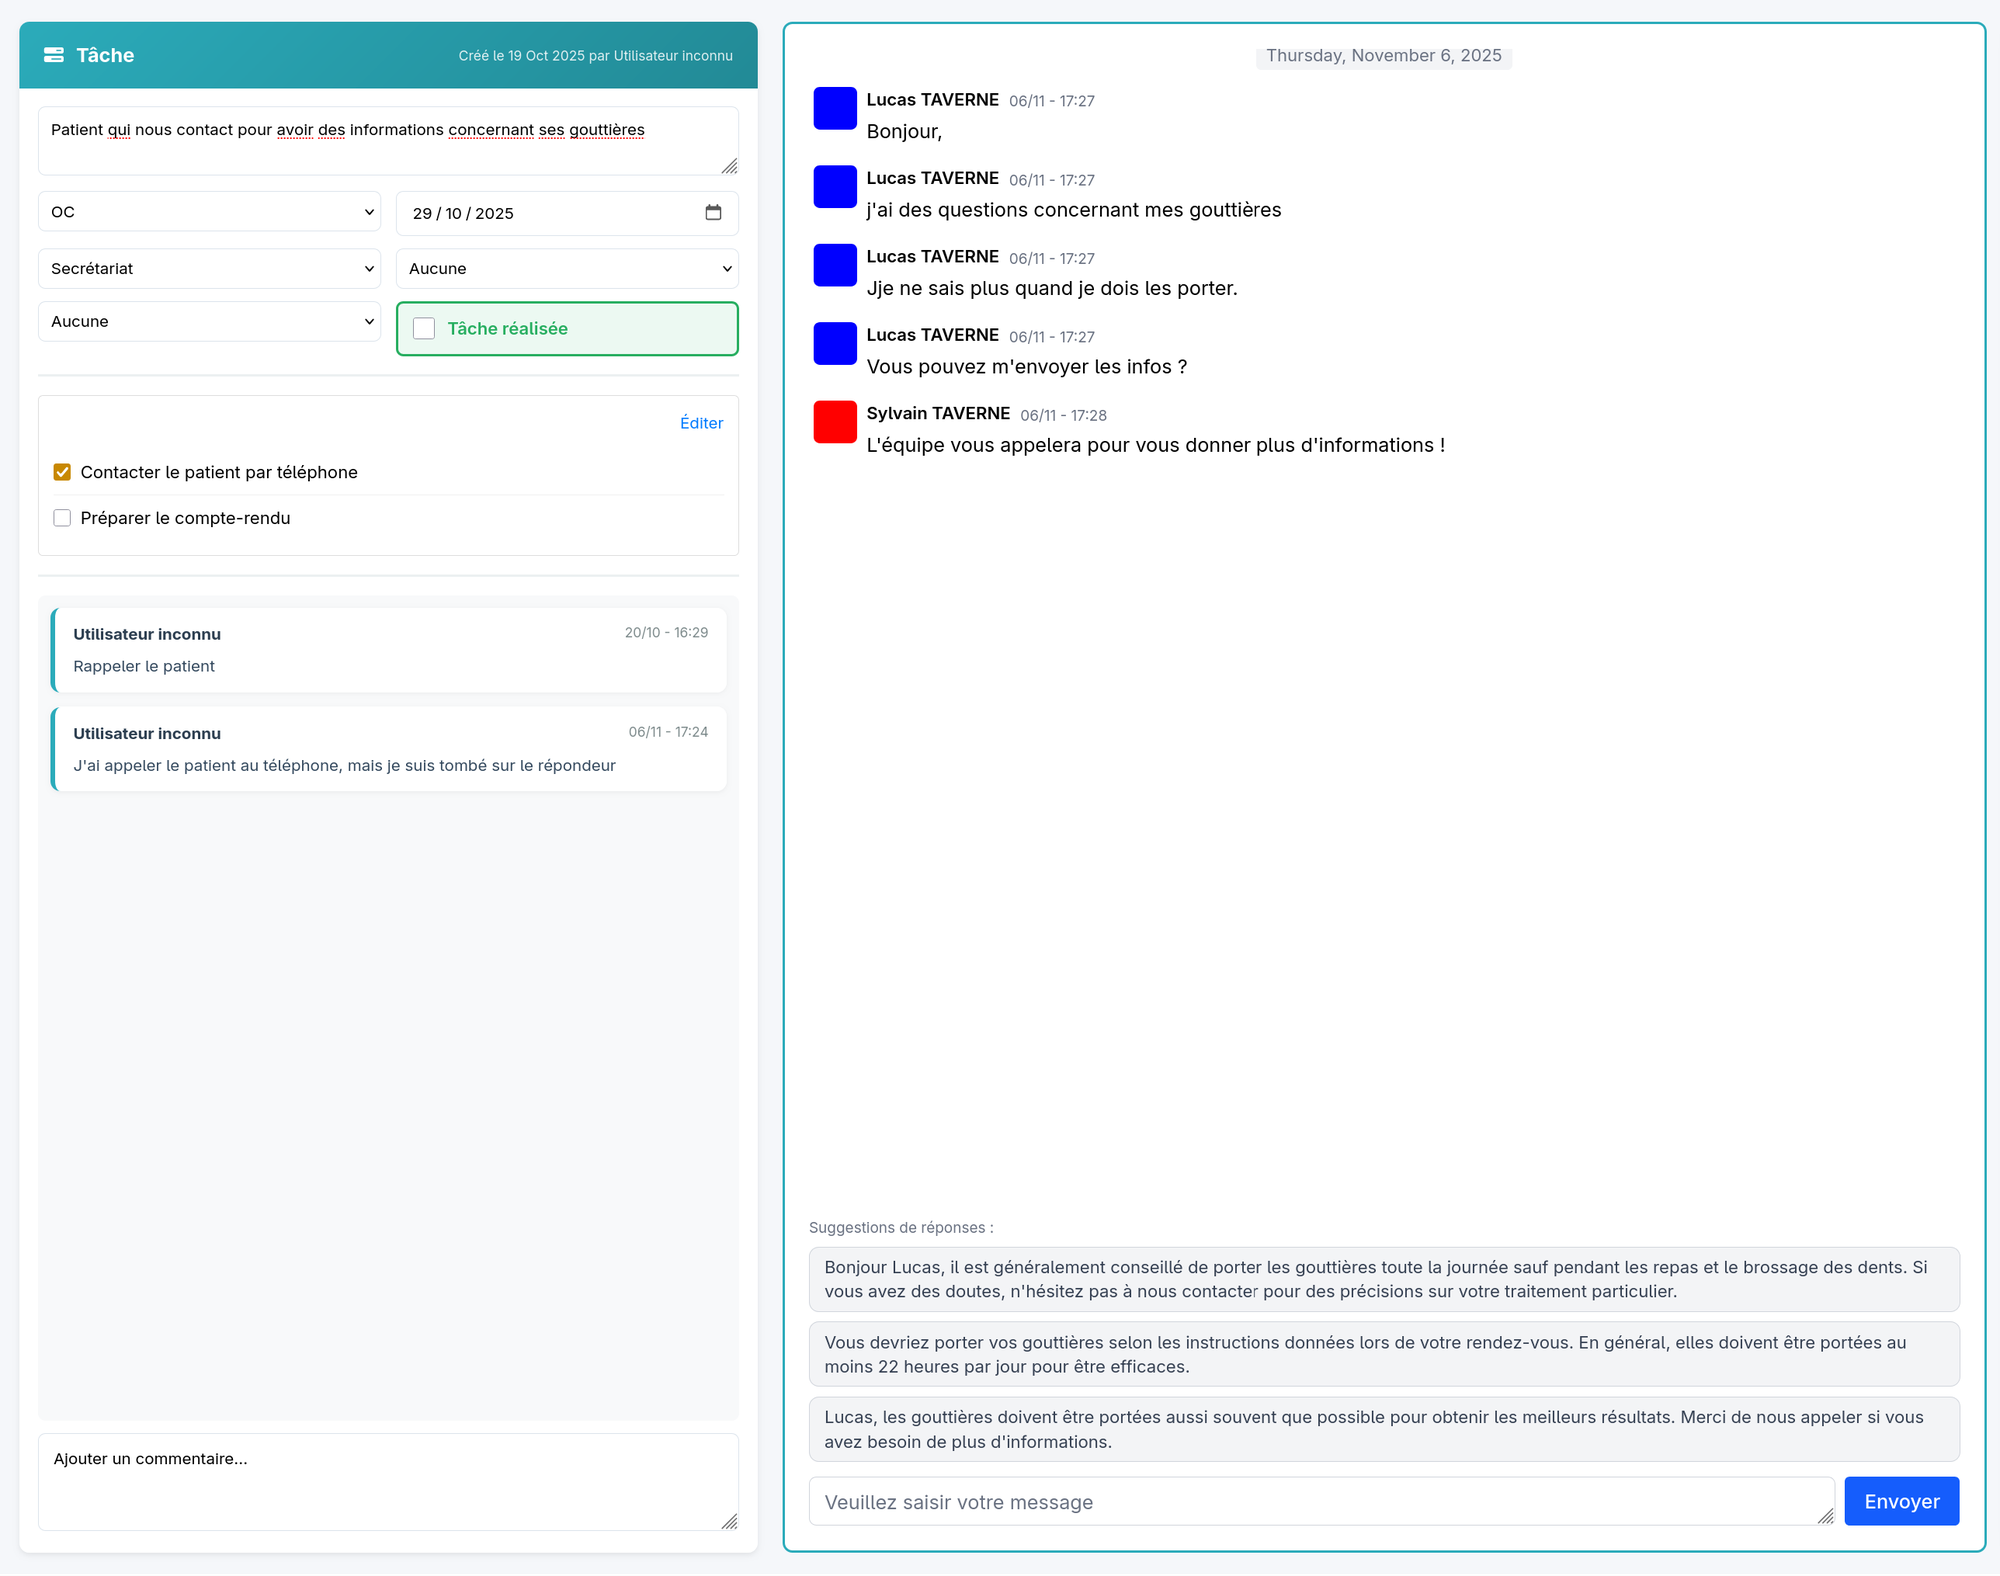Screen dimensions: 2000x1576
Task: Click resize grip of comment box
Action: (729, 1521)
